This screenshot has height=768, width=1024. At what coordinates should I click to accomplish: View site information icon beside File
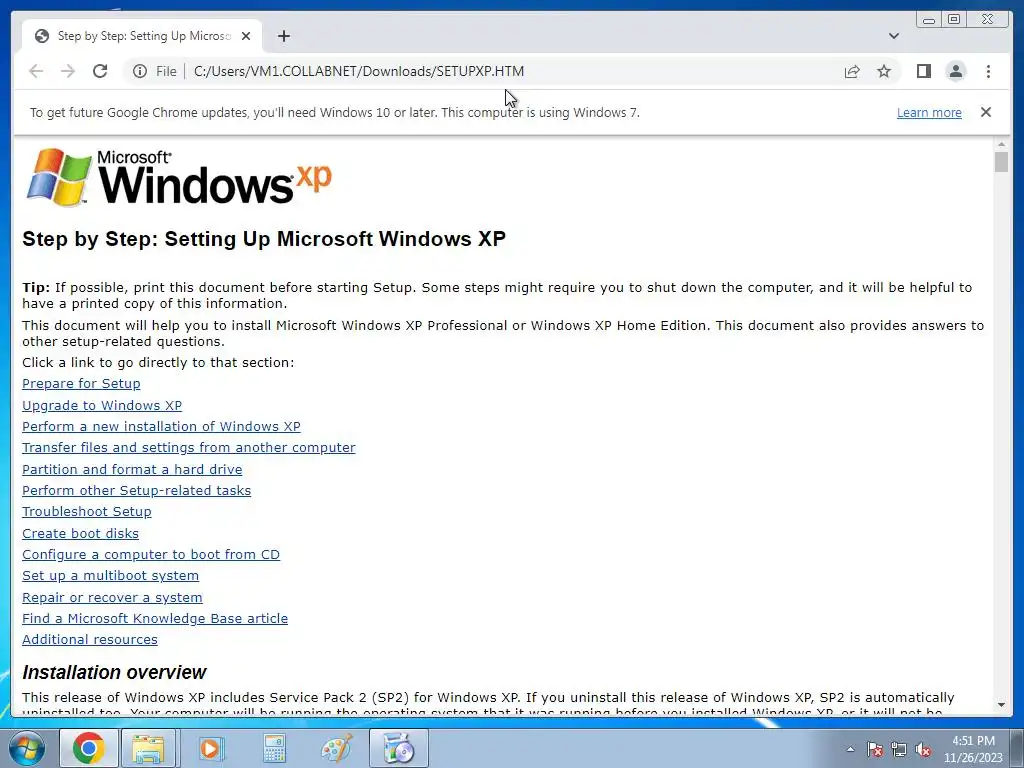(140, 71)
